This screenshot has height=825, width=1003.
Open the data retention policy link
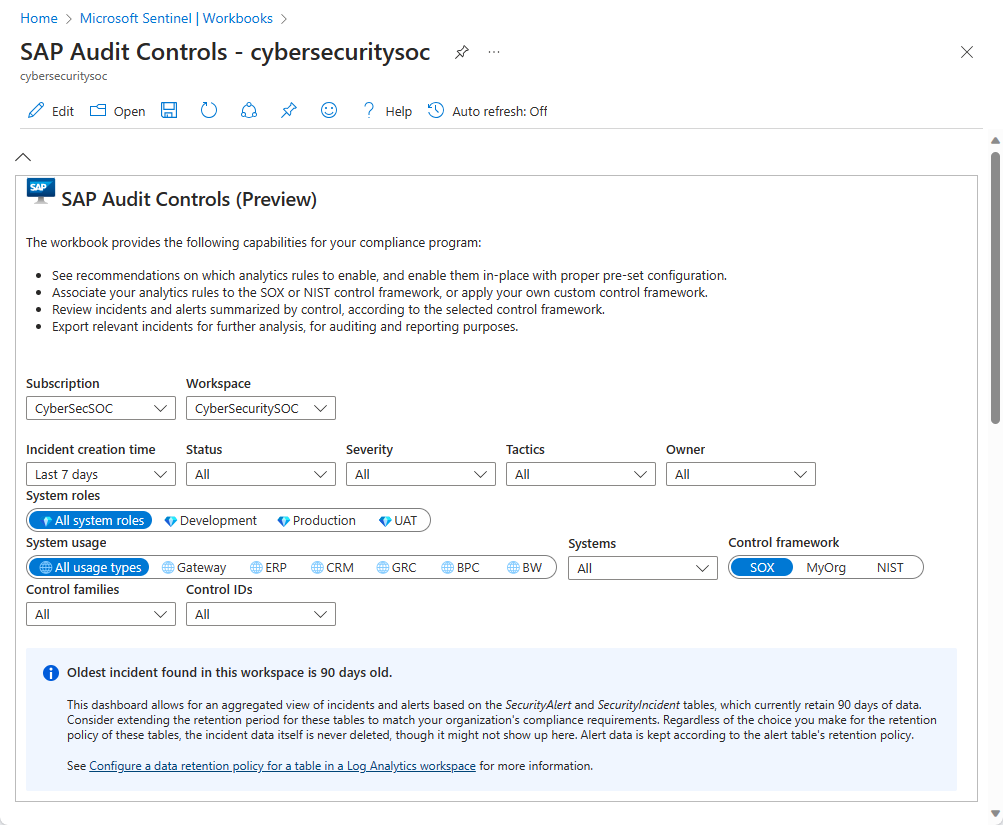(x=282, y=767)
